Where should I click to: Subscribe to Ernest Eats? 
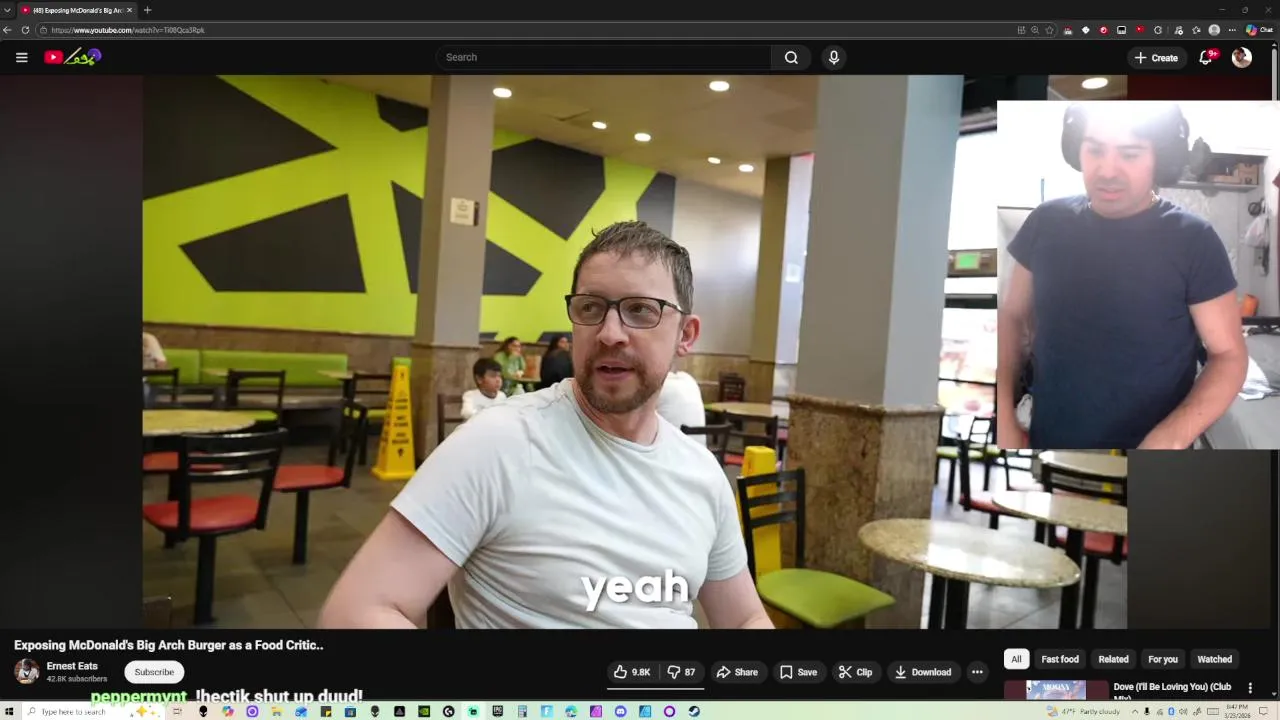point(154,672)
